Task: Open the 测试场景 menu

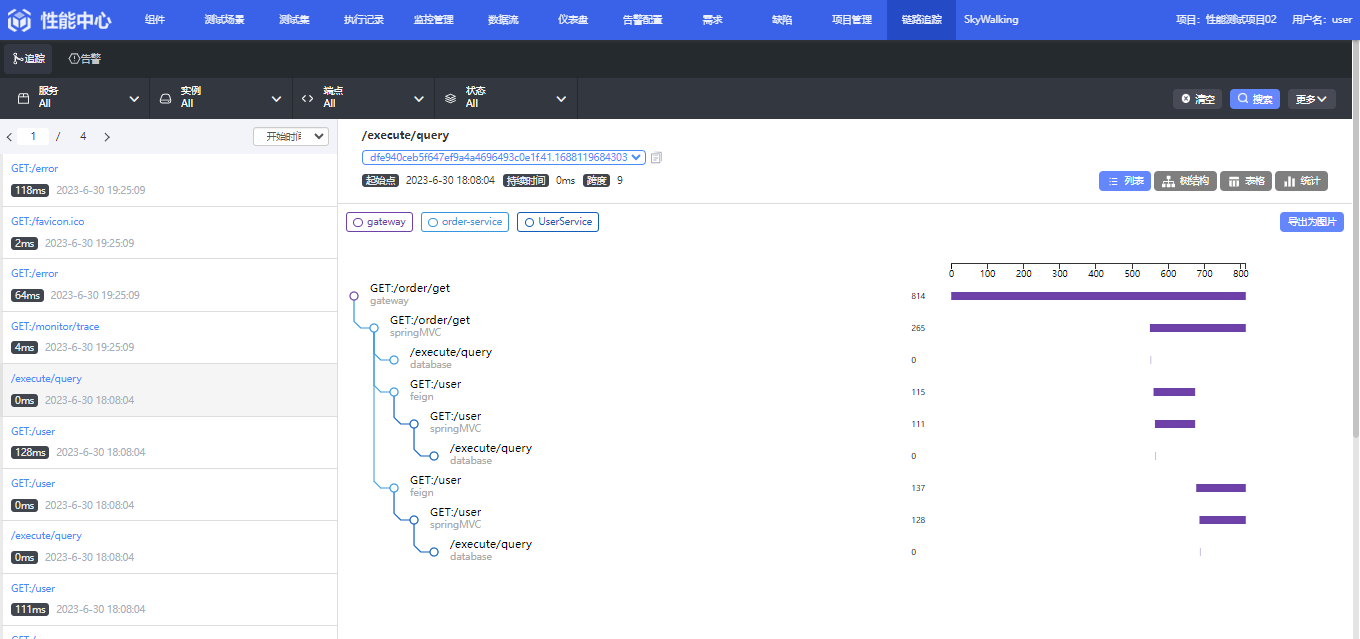Action: point(224,20)
